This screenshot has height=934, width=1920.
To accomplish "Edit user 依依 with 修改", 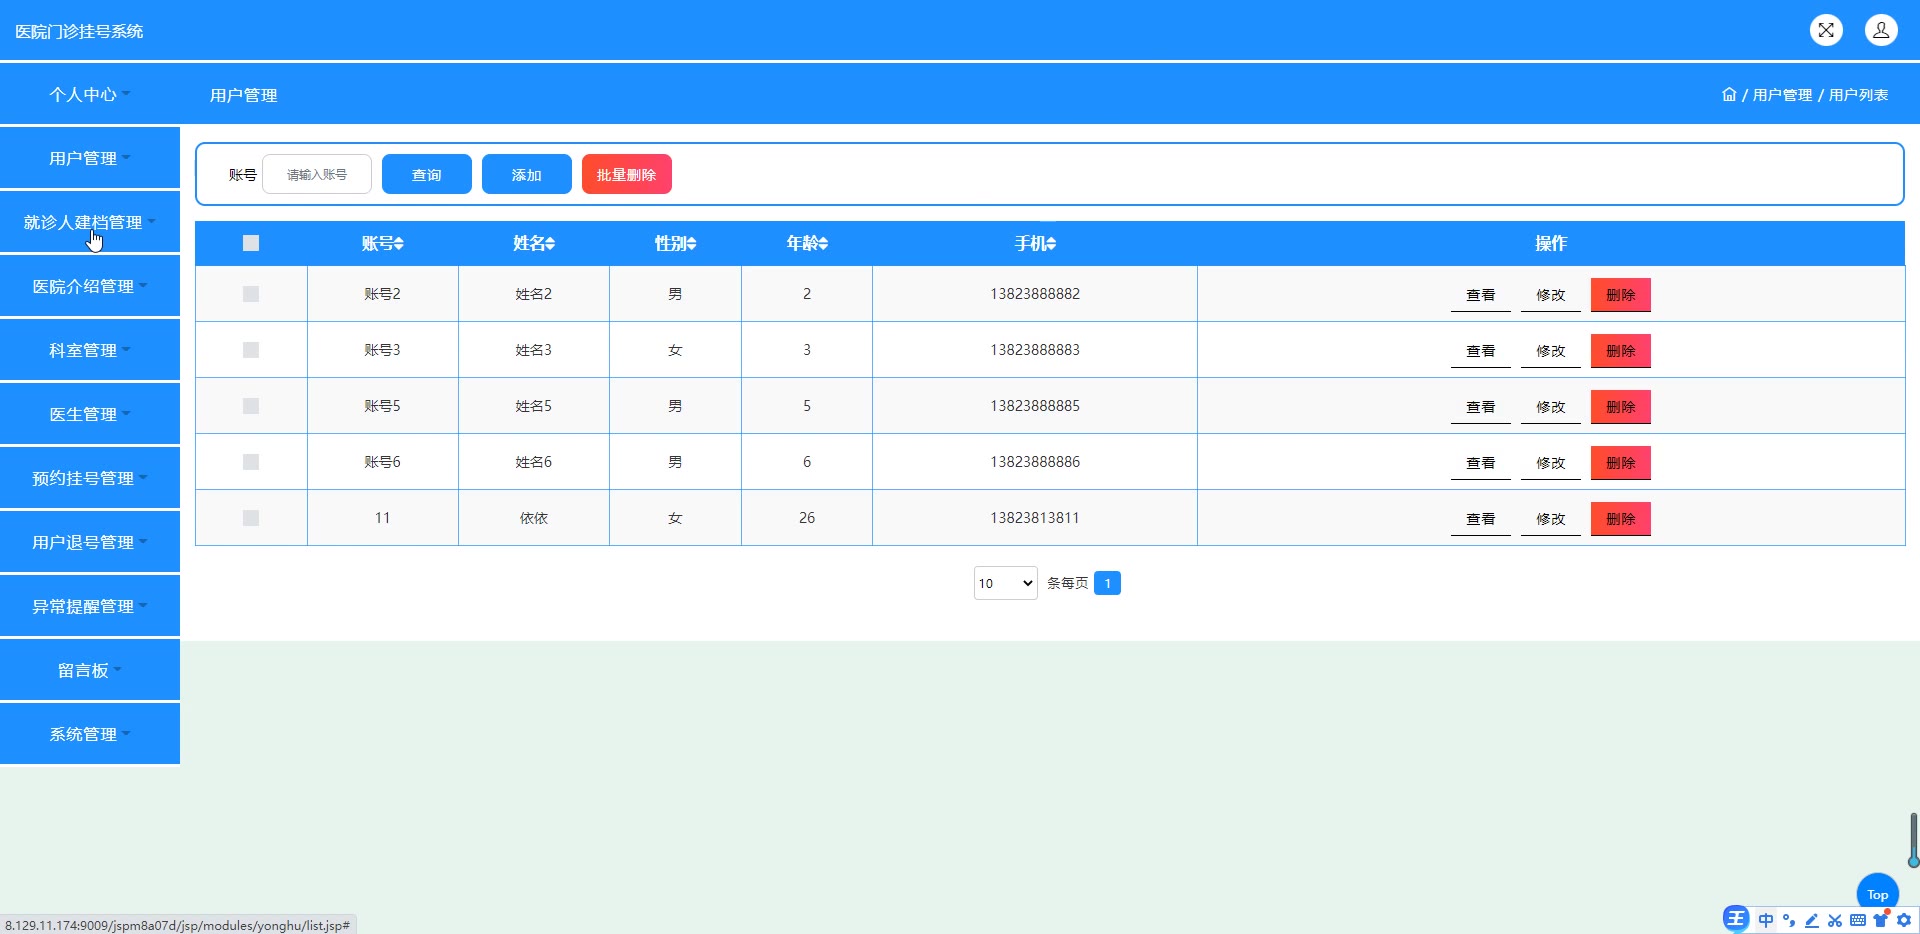I will (1551, 519).
